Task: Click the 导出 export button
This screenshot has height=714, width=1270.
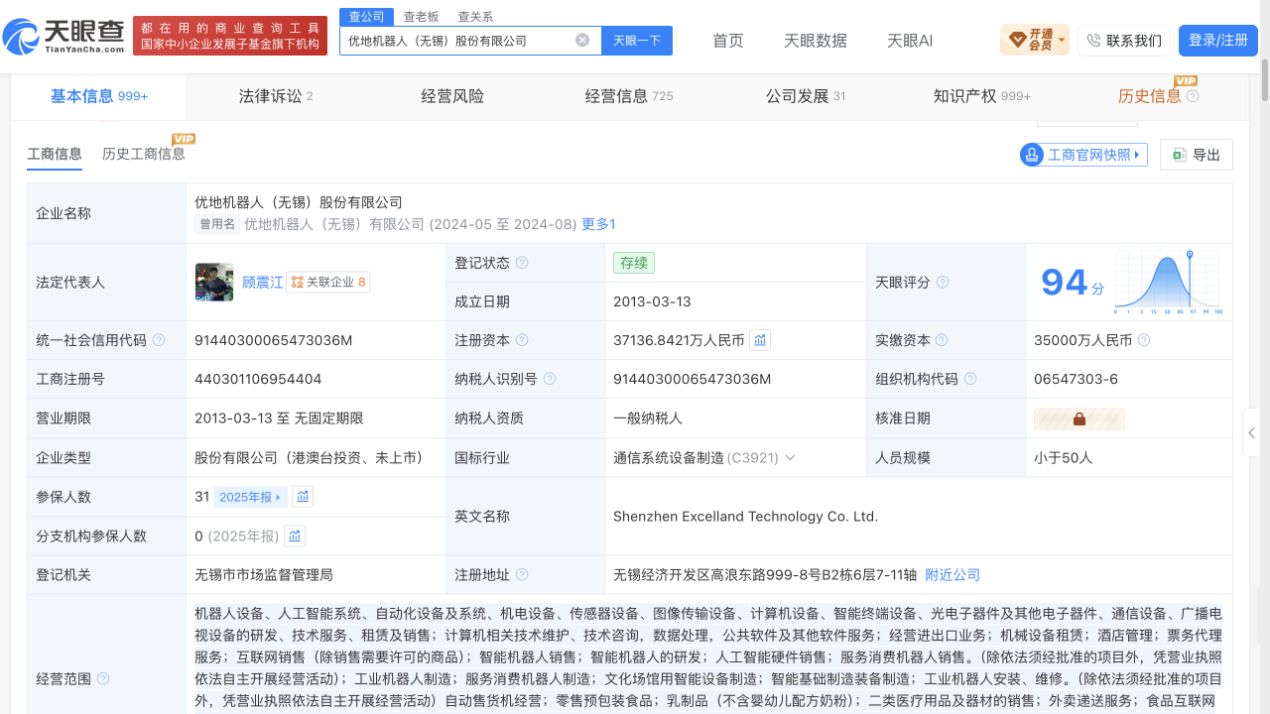Action: pos(1197,155)
